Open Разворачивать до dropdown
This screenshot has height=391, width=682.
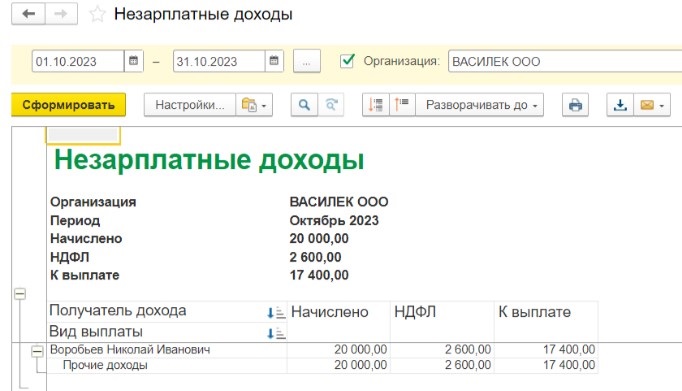pyautogui.click(x=480, y=105)
